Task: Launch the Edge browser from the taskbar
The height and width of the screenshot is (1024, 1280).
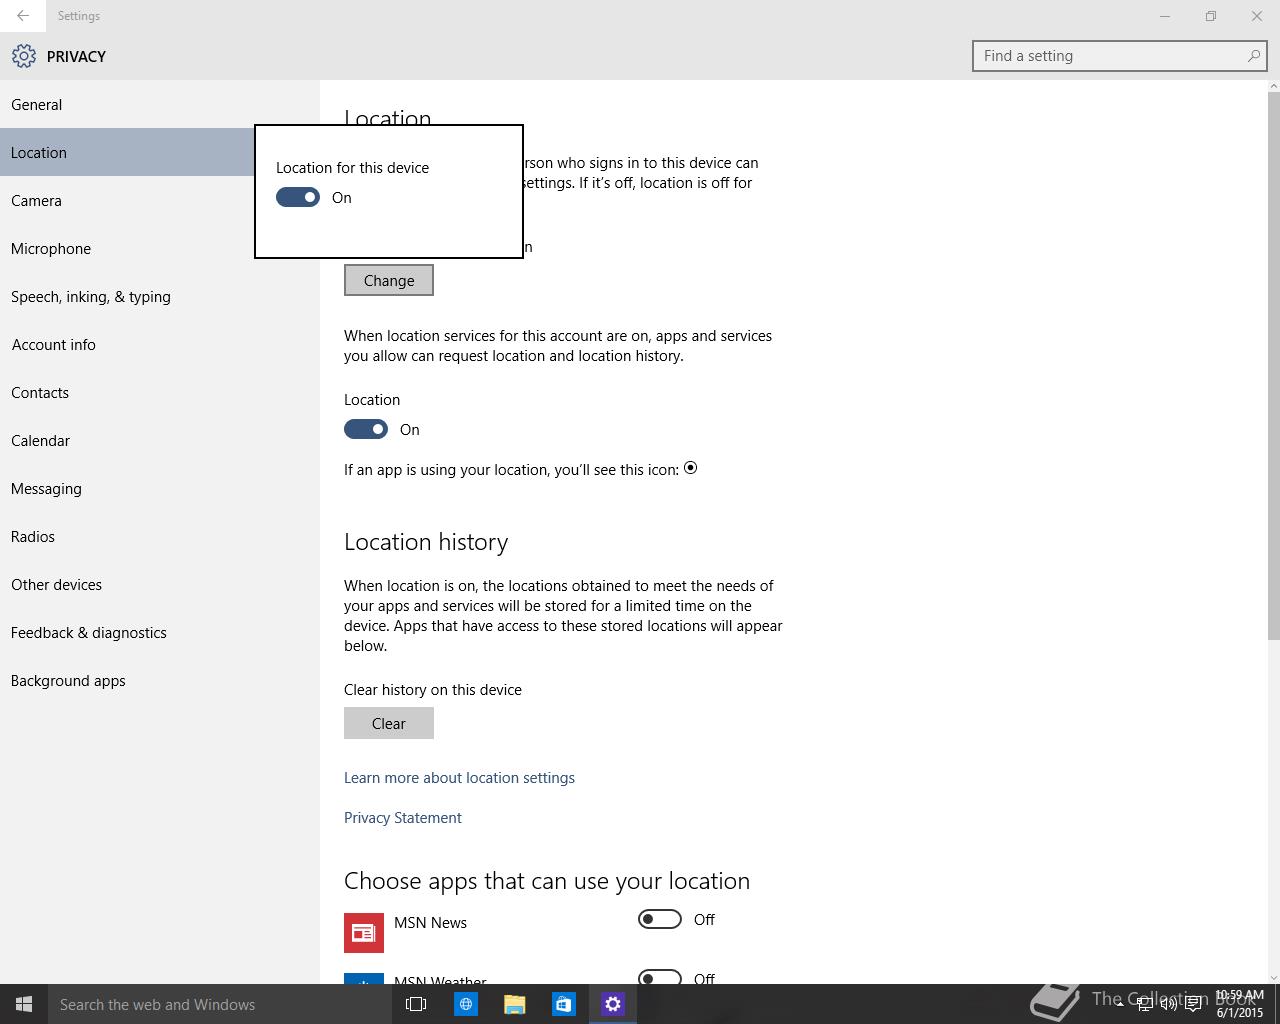Action: pos(466,1004)
